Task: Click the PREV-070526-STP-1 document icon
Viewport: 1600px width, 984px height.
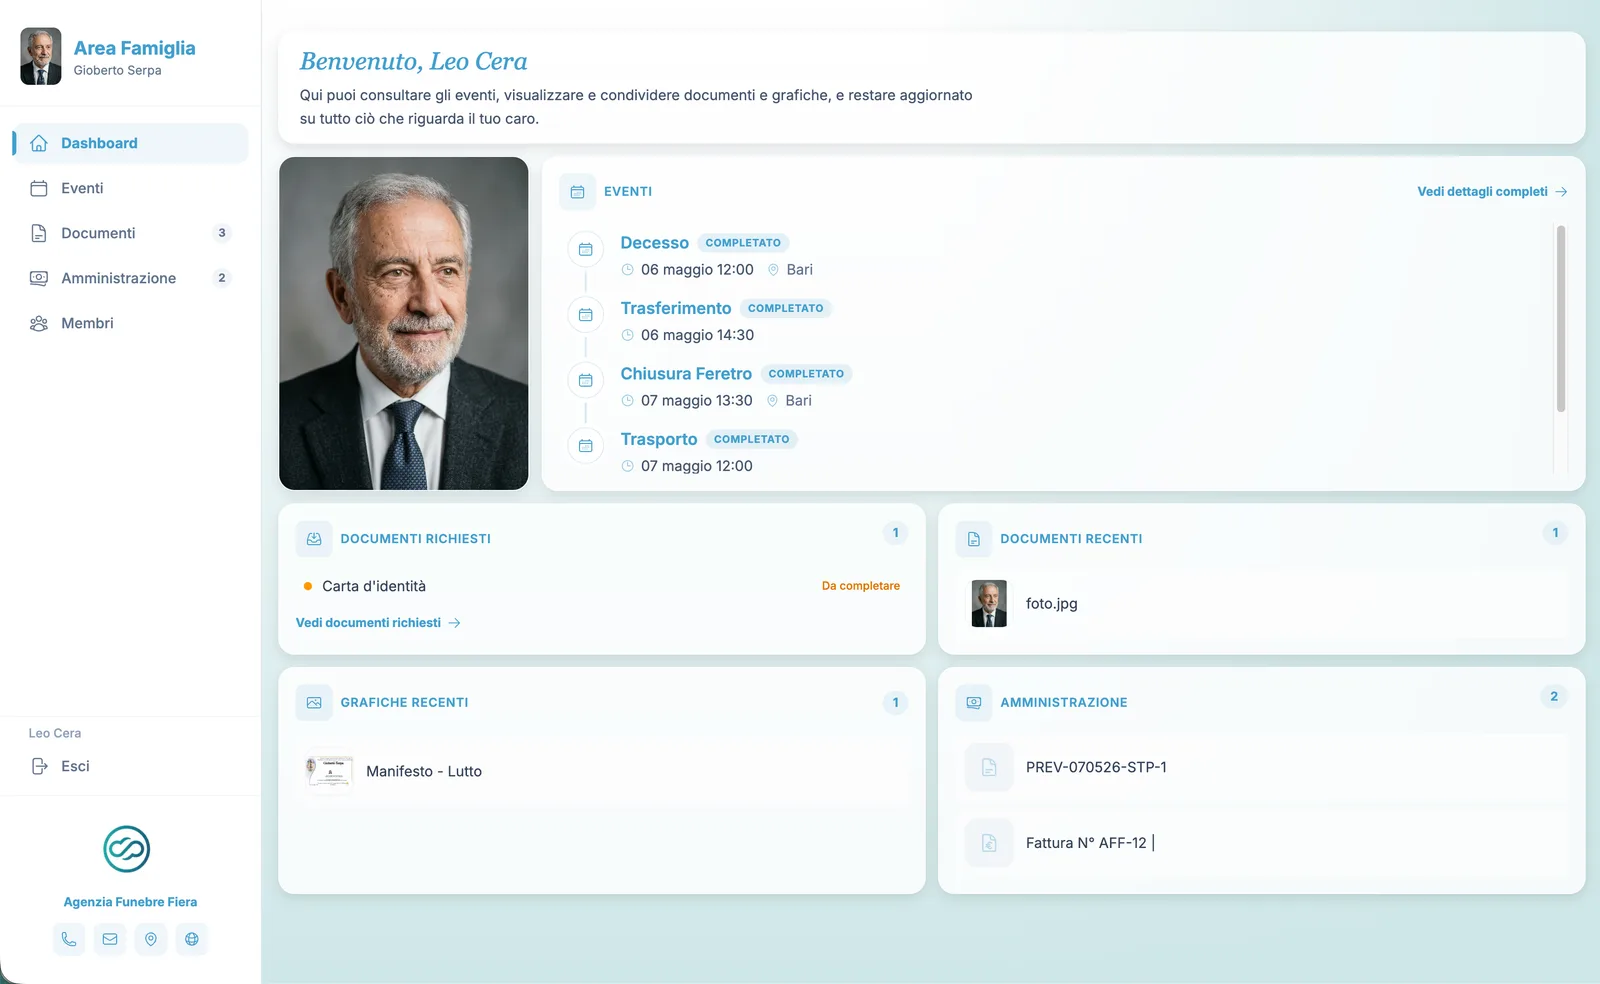Action: (989, 767)
